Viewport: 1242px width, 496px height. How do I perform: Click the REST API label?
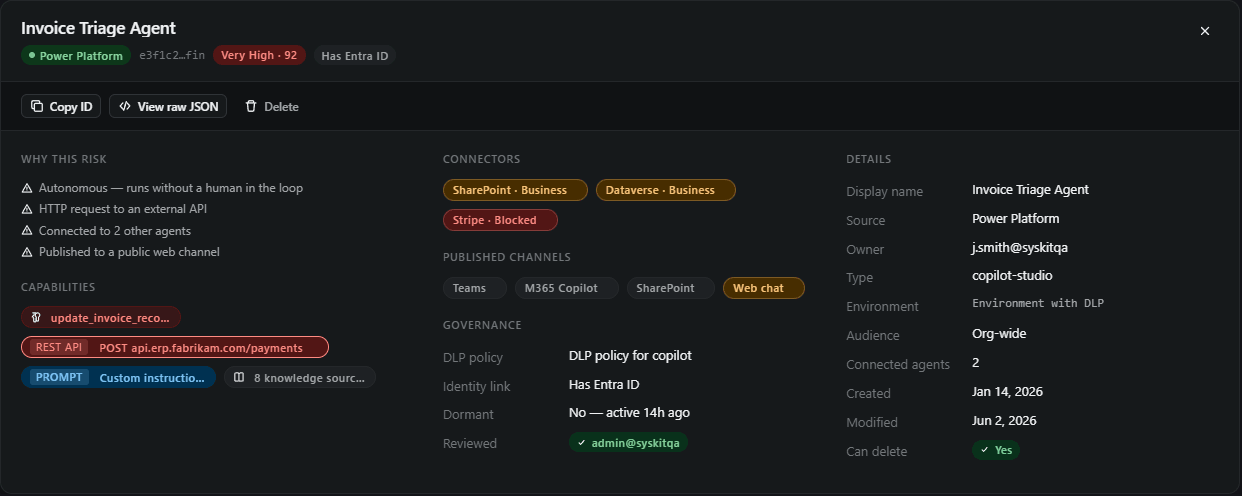coord(59,347)
